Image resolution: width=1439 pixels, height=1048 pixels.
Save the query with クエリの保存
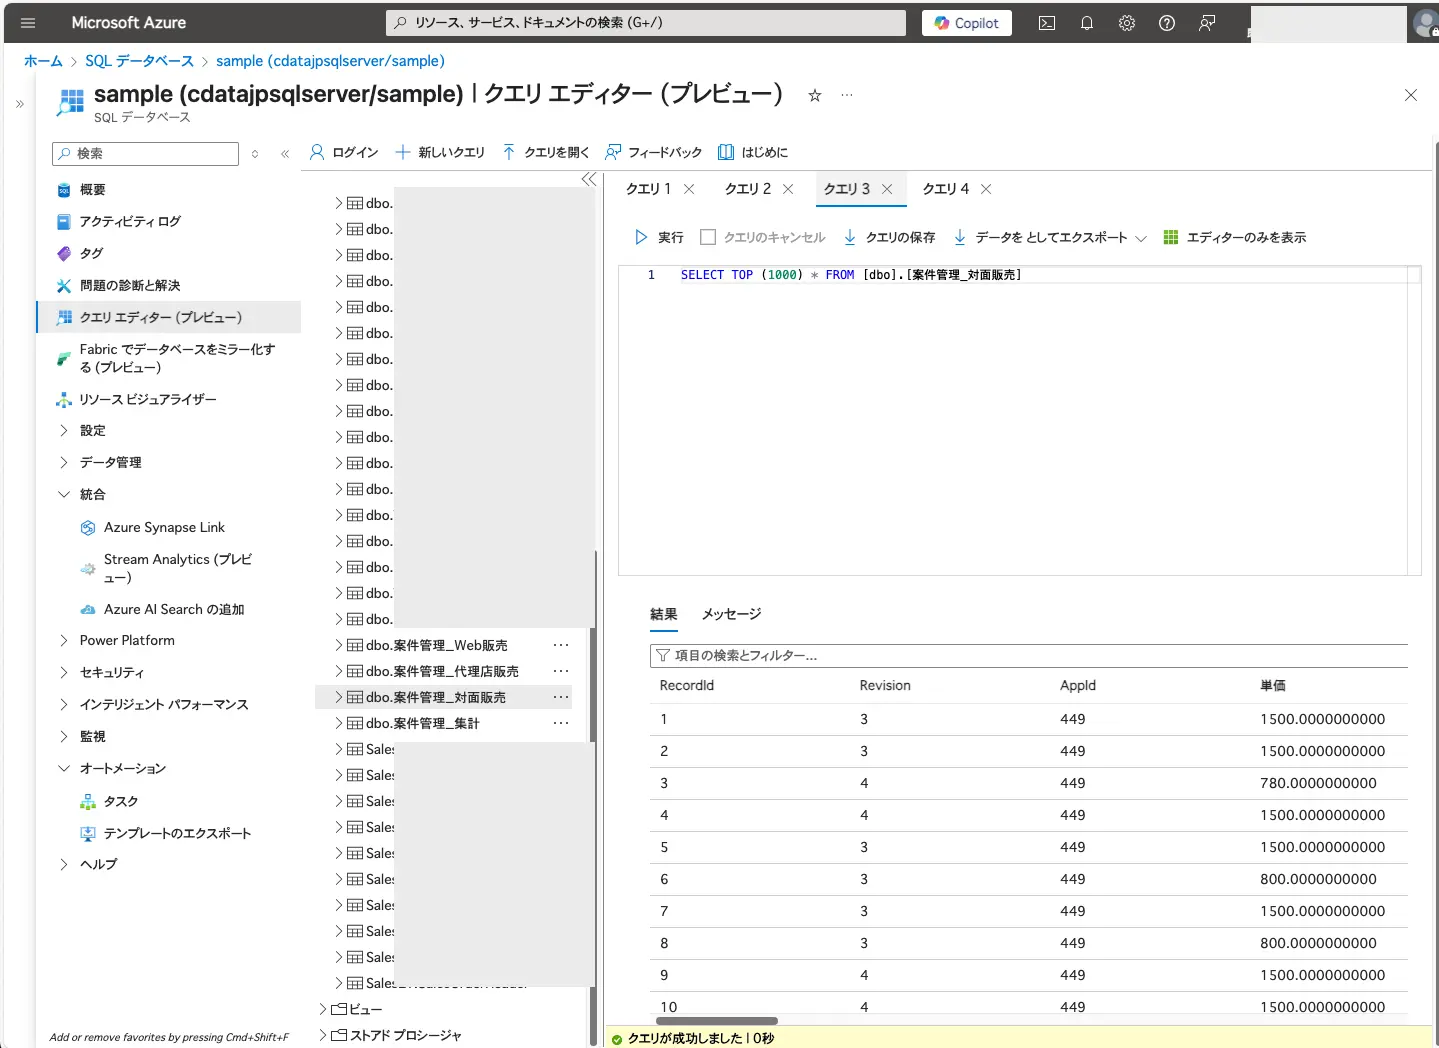pos(889,237)
